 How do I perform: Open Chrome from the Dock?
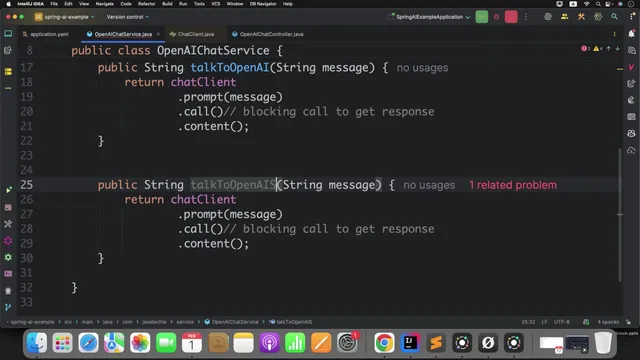pos(384,342)
